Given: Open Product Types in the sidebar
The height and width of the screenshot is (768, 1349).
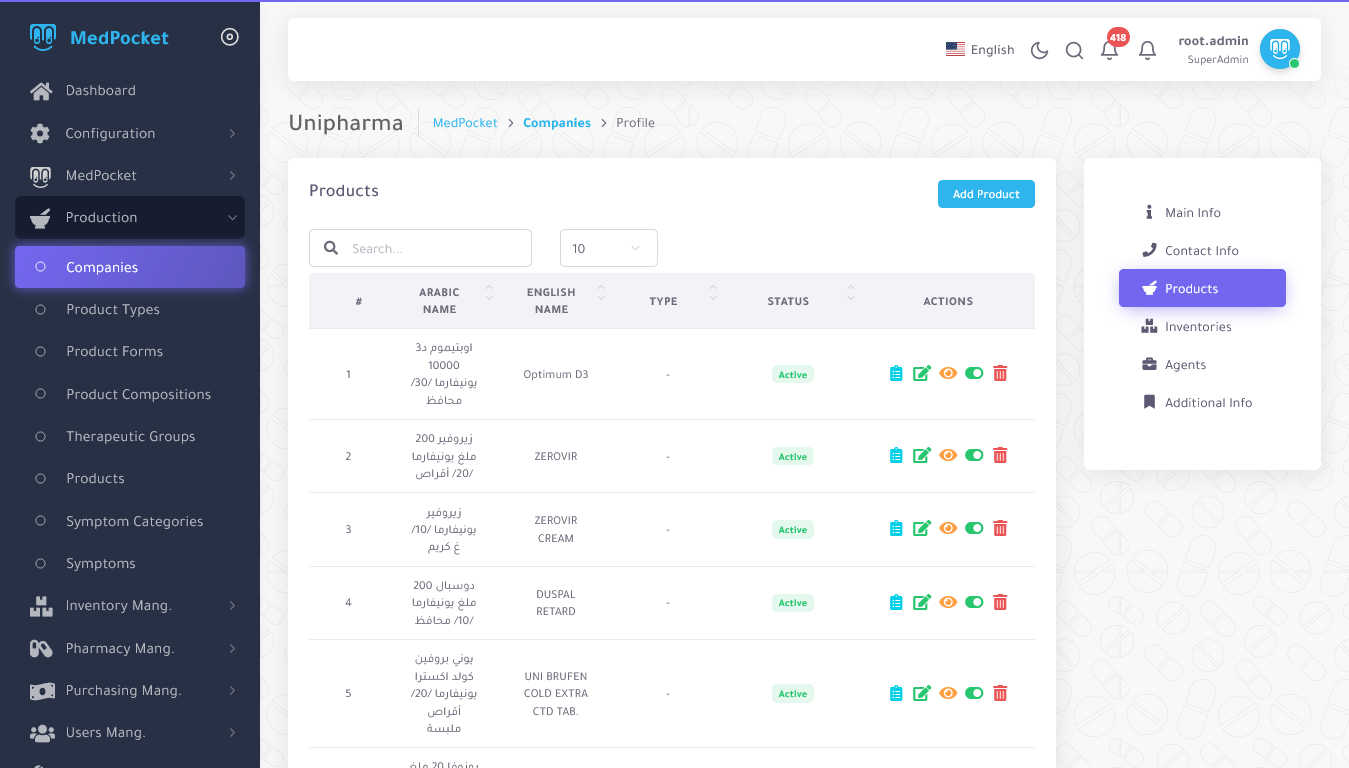Looking at the screenshot, I should click(113, 309).
